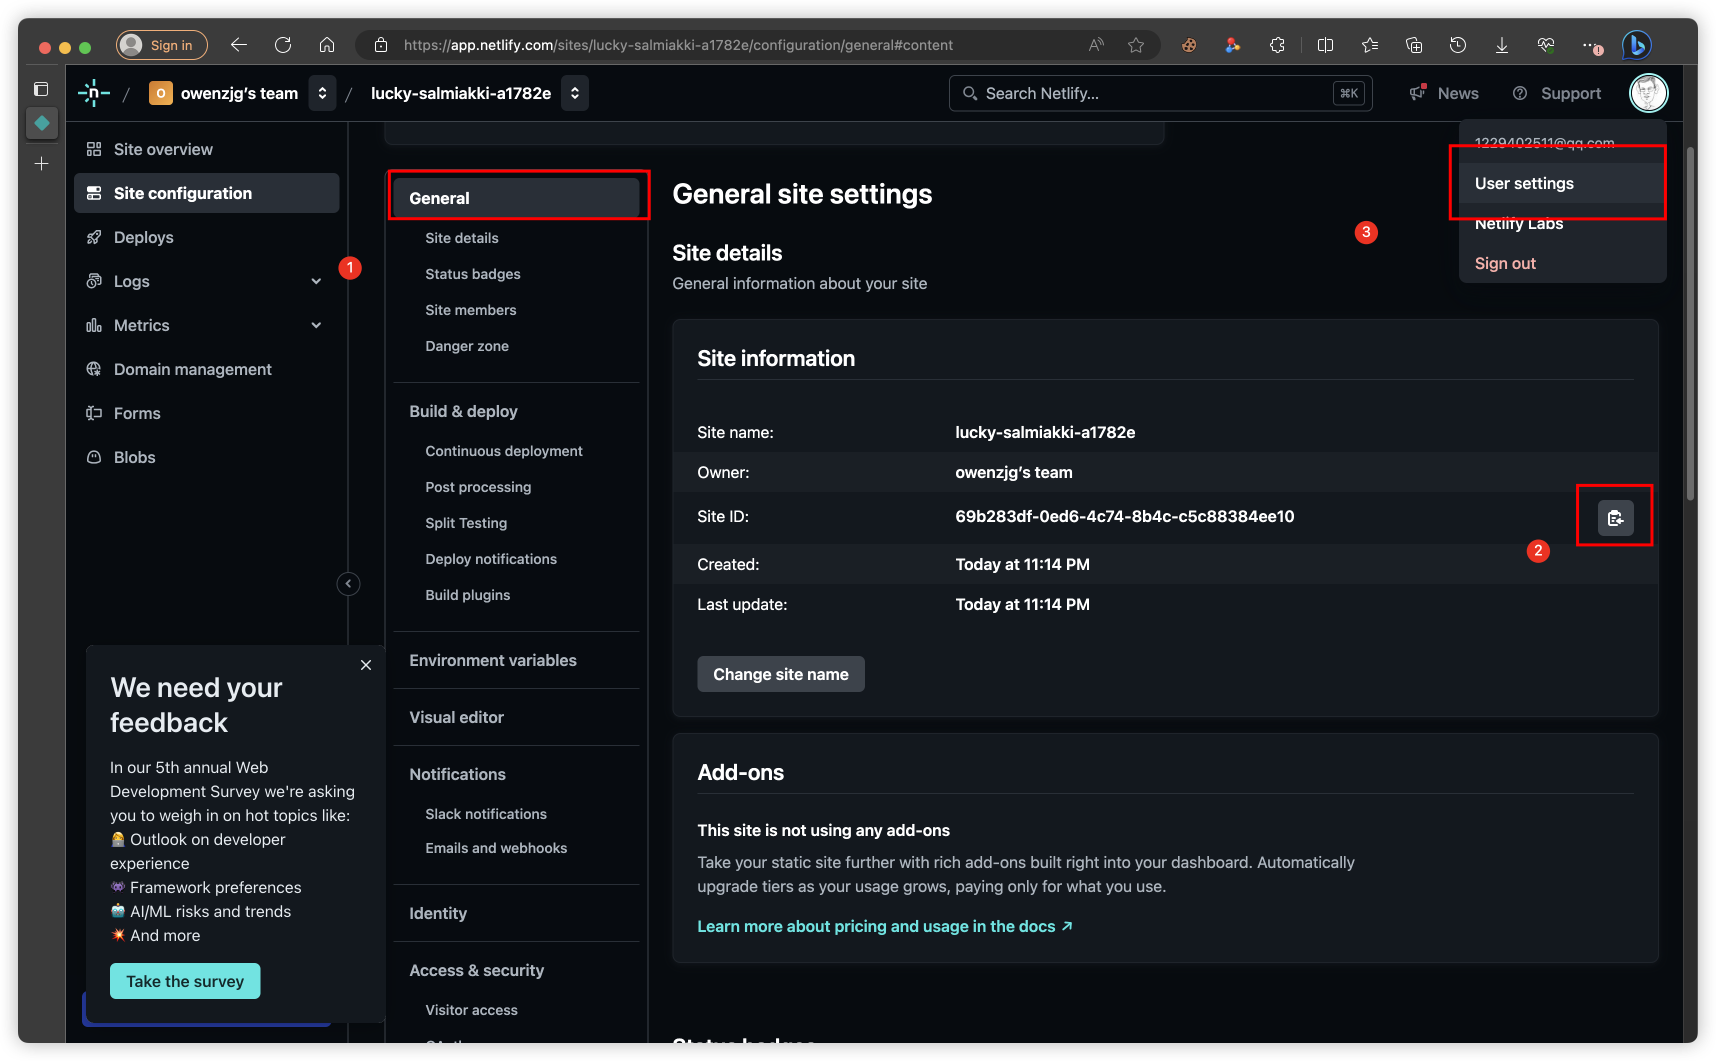Open browser collections icon
The image size is (1716, 1061).
1414,45
